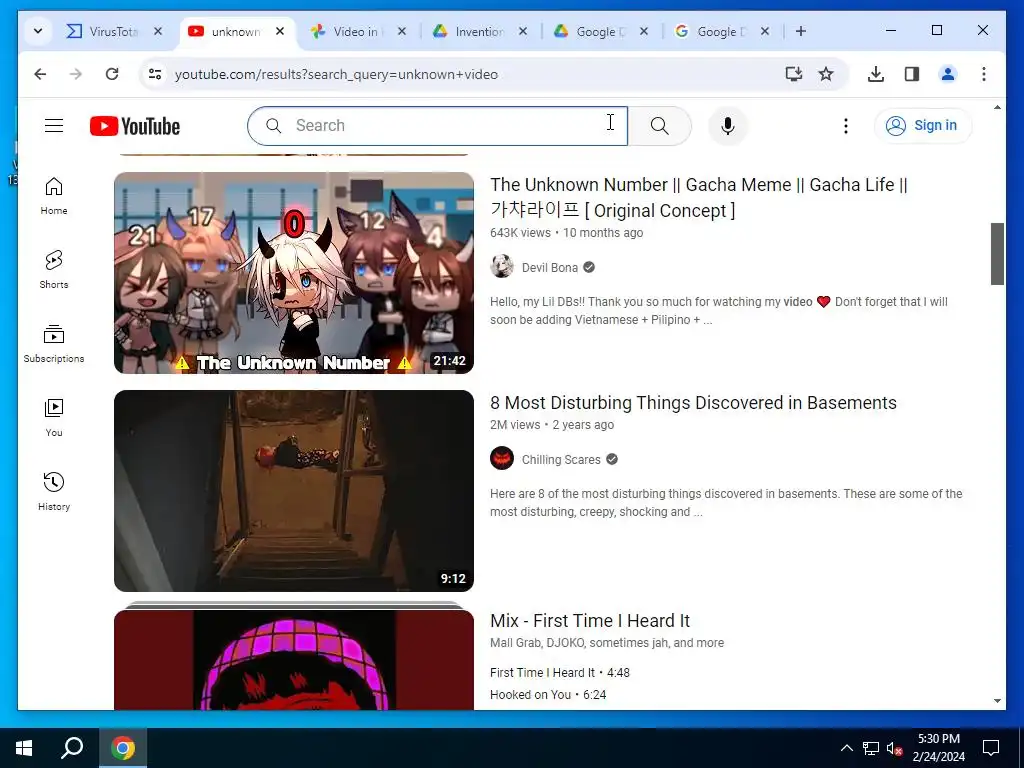Image resolution: width=1024 pixels, height=768 pixels.
Task: Open a new browser tab
Action: [801, 31]
